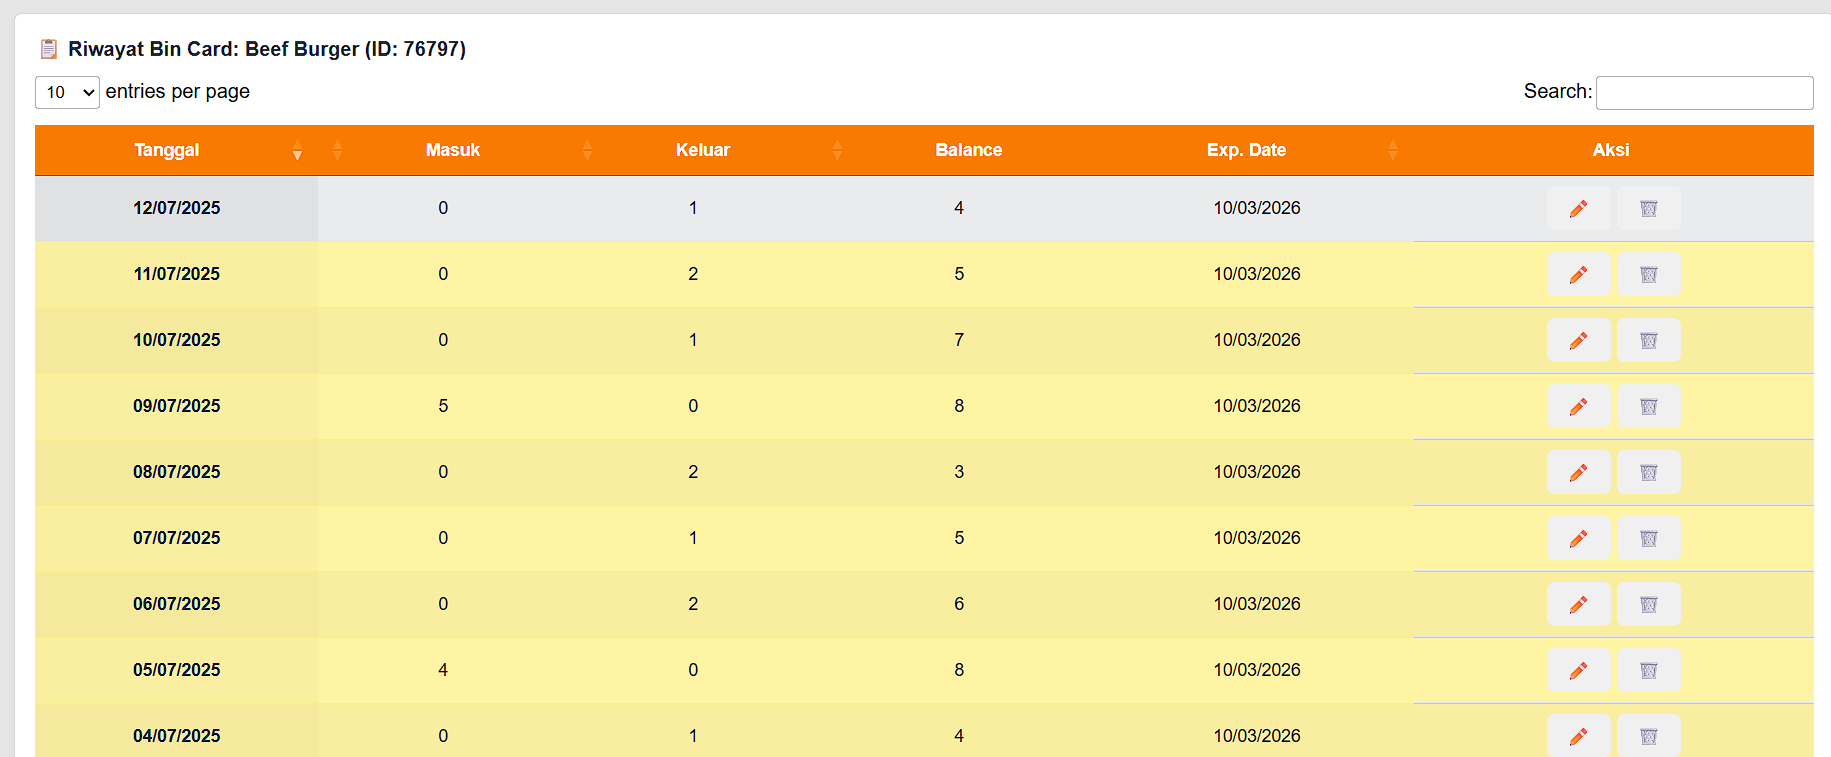Image resolution: width=1831 pixels, height=757 pixels.
Task: Edit the 12/07/2025 entry with pencil icon
Action: [1578, 208]
